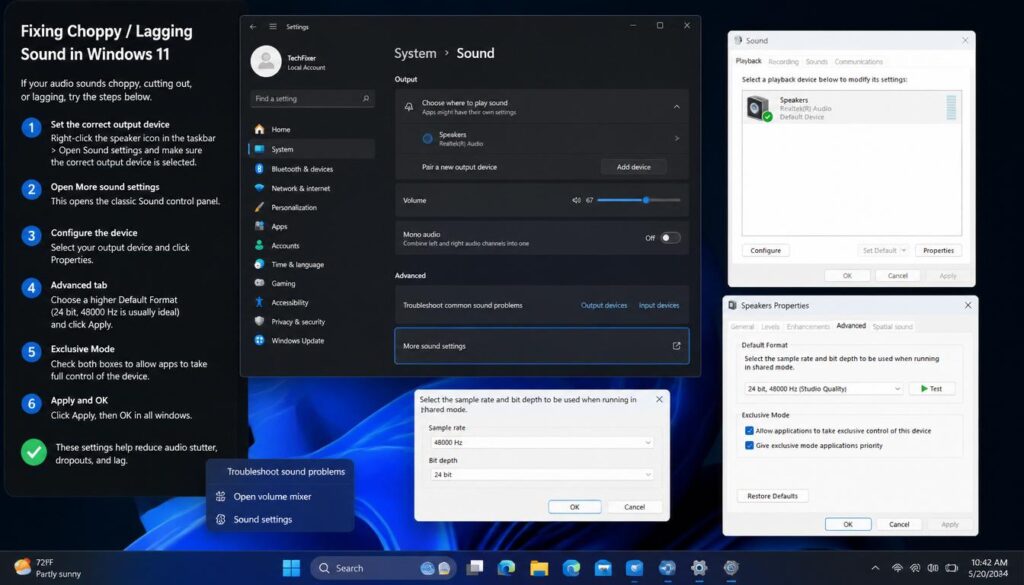Show hidden icons in system tray
The height and width of the screenshot is (585, 1024).
(875, 568)
